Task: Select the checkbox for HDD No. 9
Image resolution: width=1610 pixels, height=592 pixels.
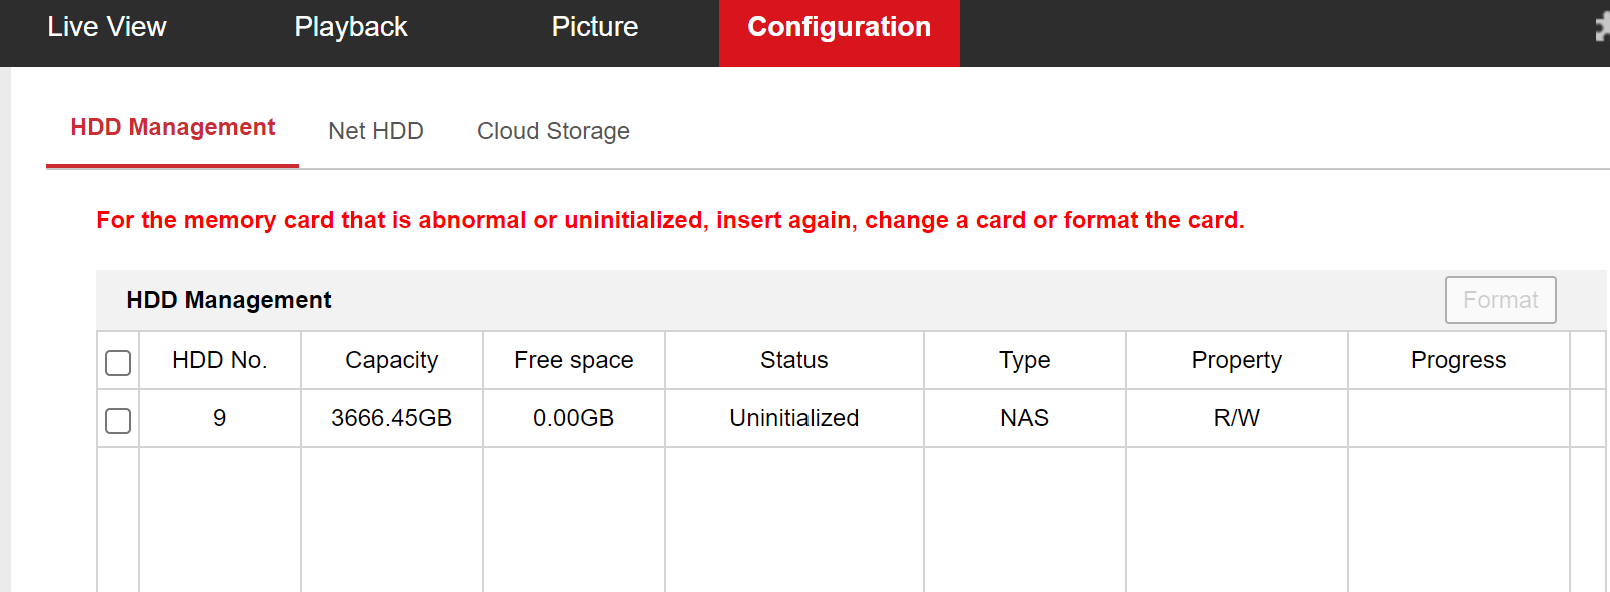Action: tap(118, 420)
